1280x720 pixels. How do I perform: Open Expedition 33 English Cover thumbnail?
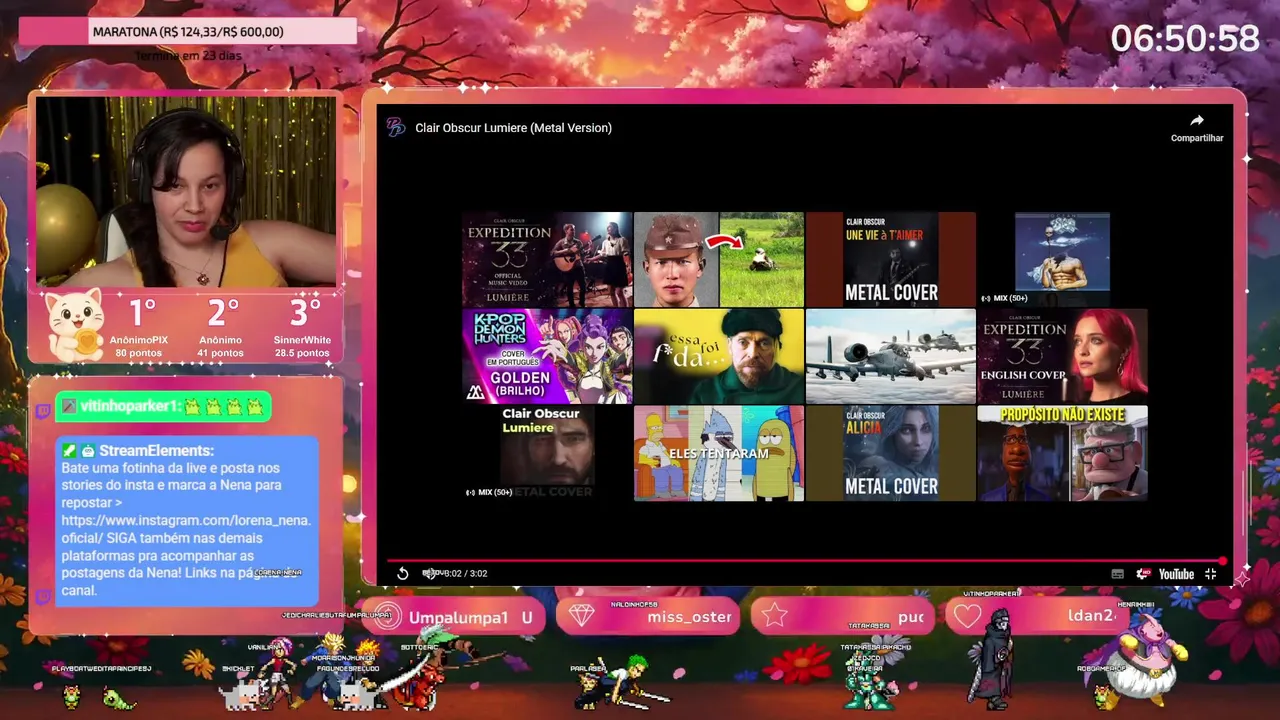(1062, 356)
